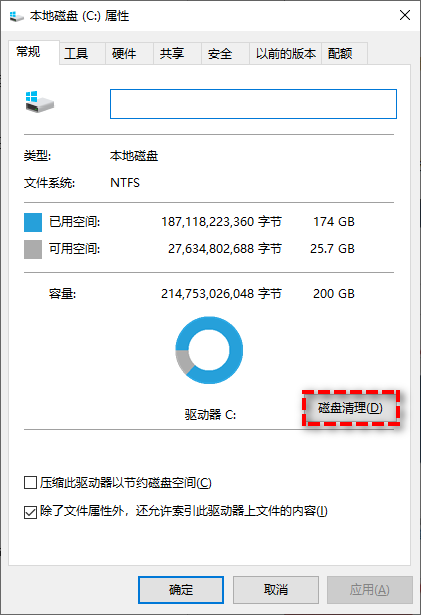This screenshot has height=615, width=421.
Task: Switch to the 以前的版本 tab
Action: coord(286,53)
